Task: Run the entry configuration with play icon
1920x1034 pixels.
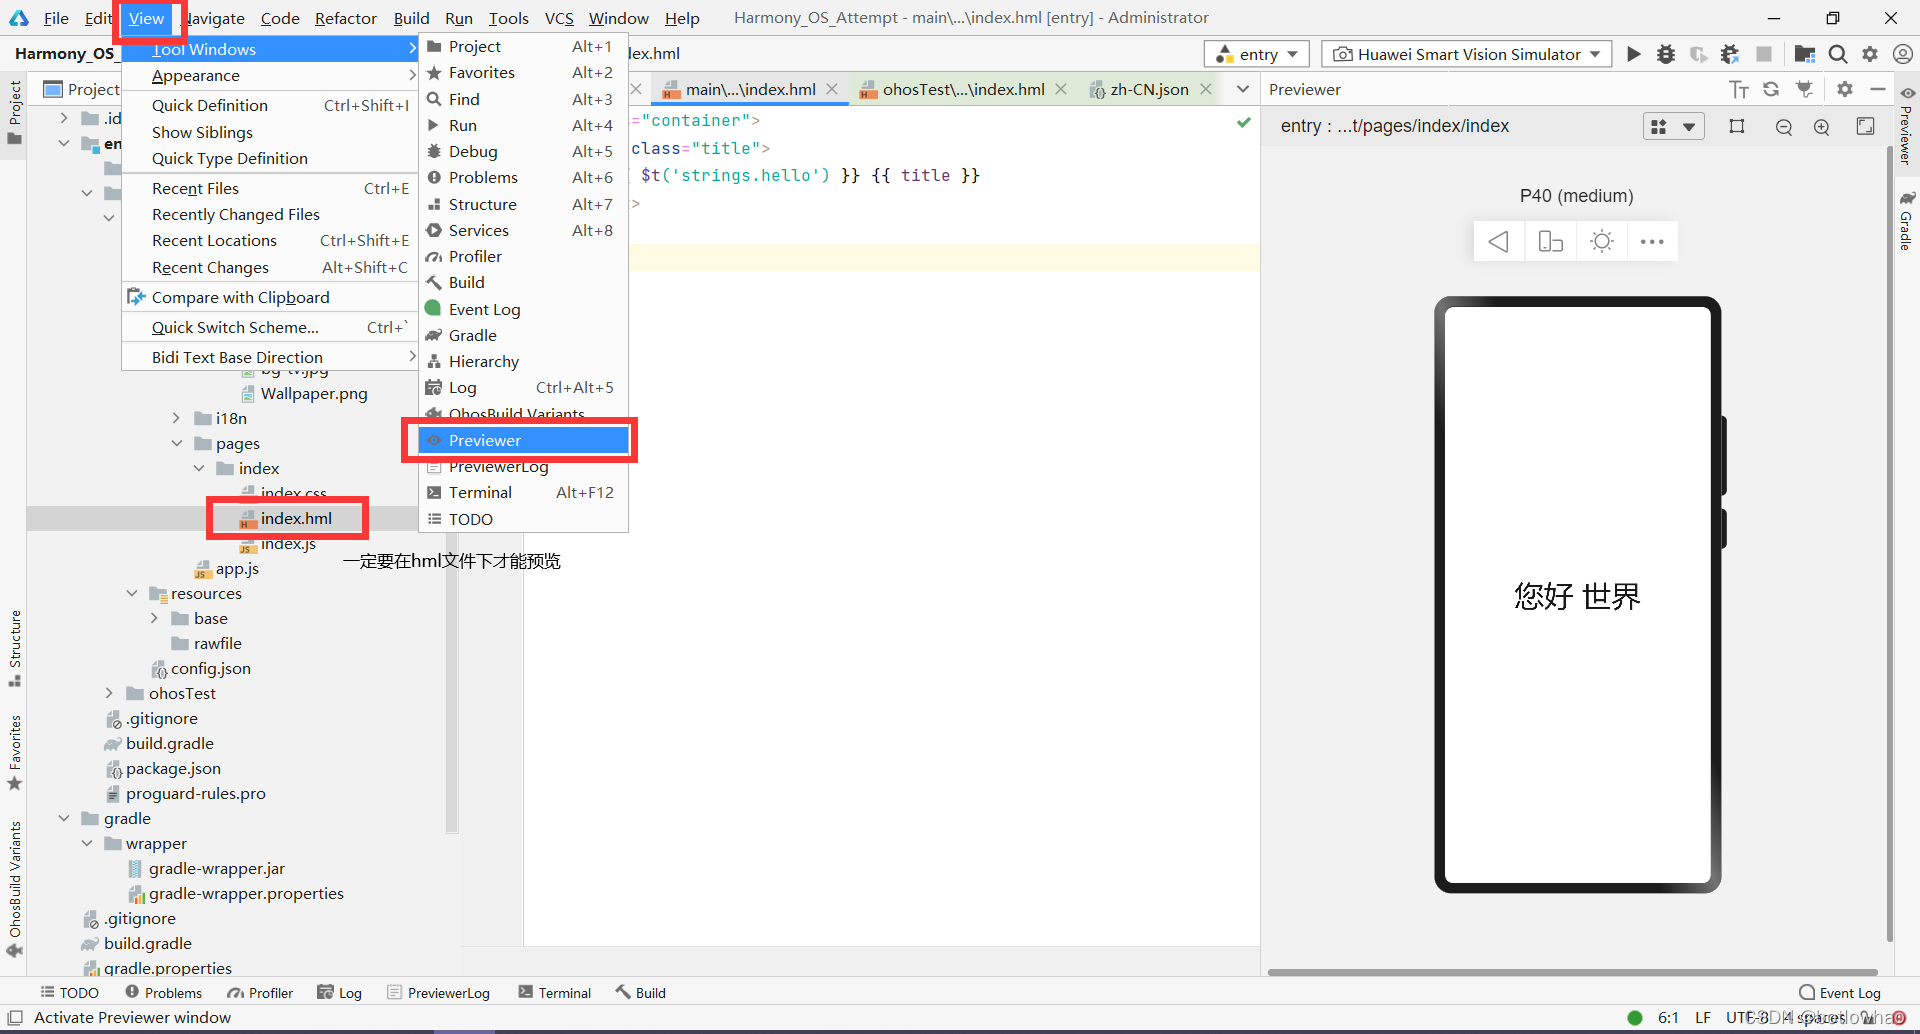Action: tap(1633, 54)
